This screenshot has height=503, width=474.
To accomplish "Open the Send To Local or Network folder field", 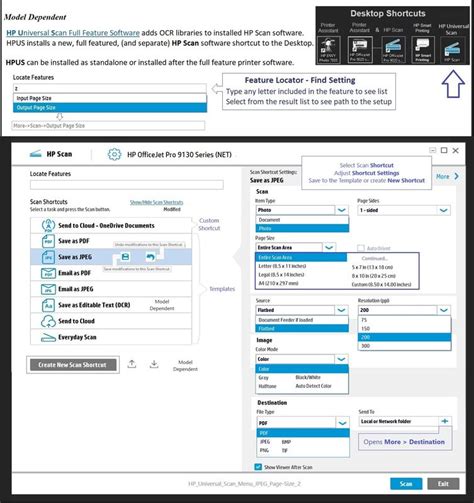I will point(399,421).
